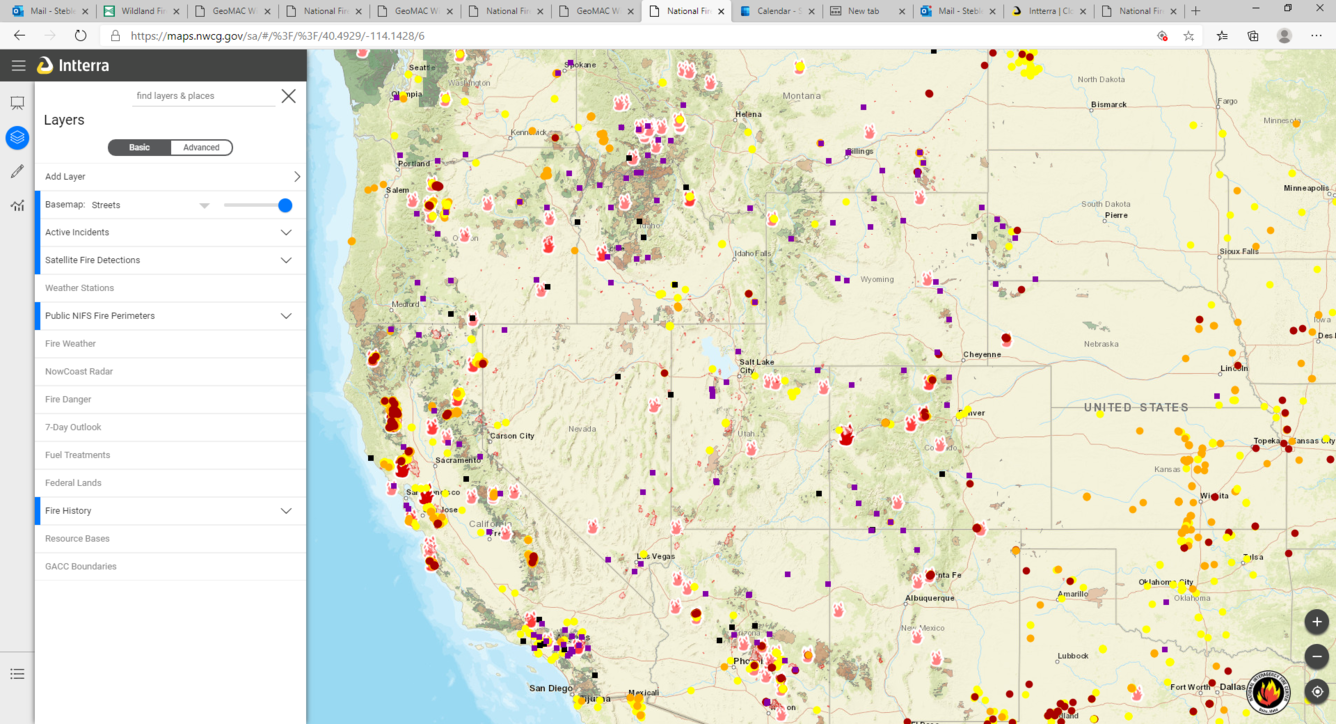Switch to the first Mail browser tab

coord(50,11)
